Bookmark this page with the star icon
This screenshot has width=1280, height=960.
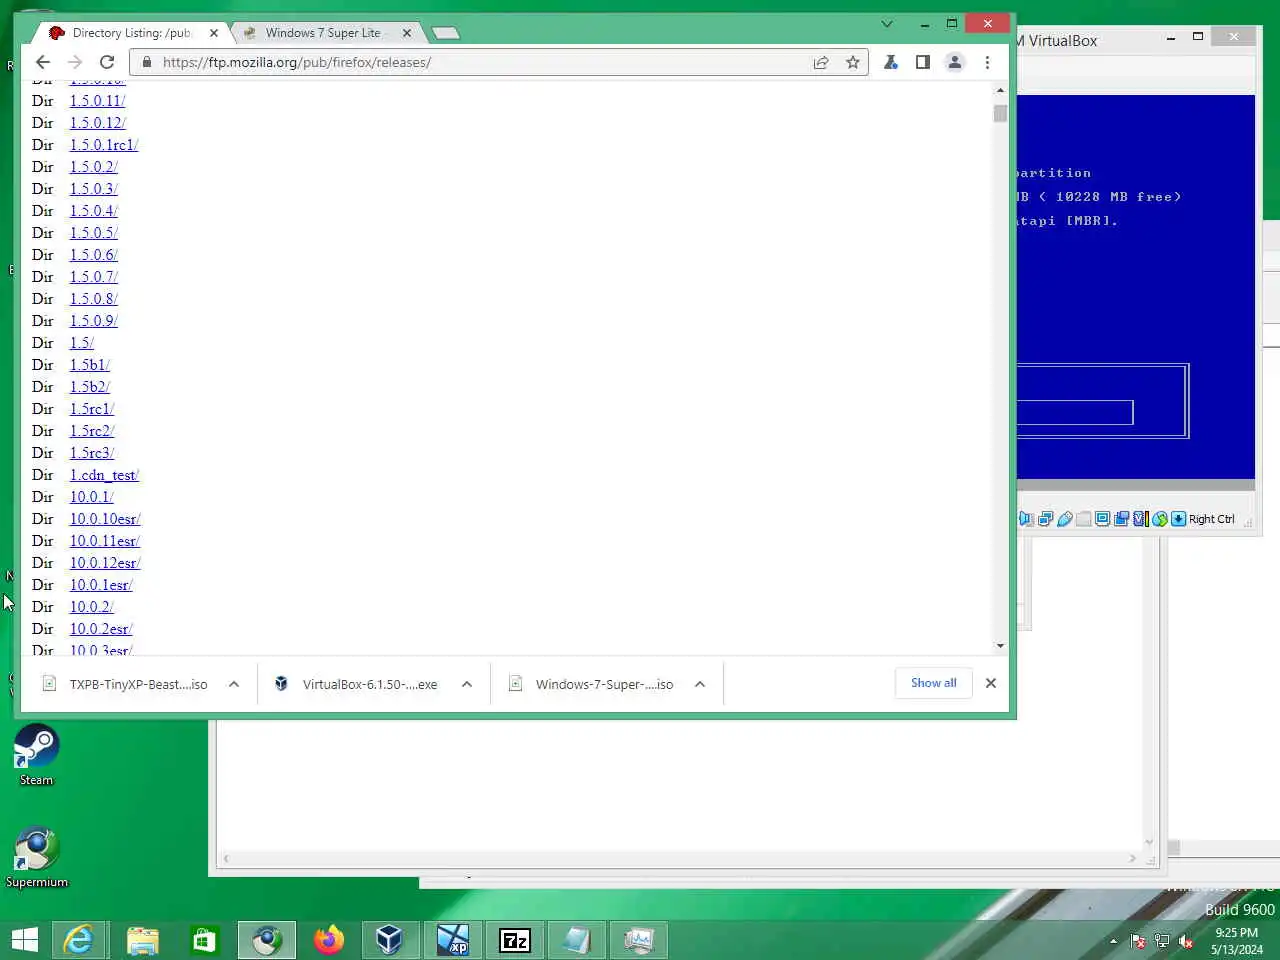click(853, 62)
